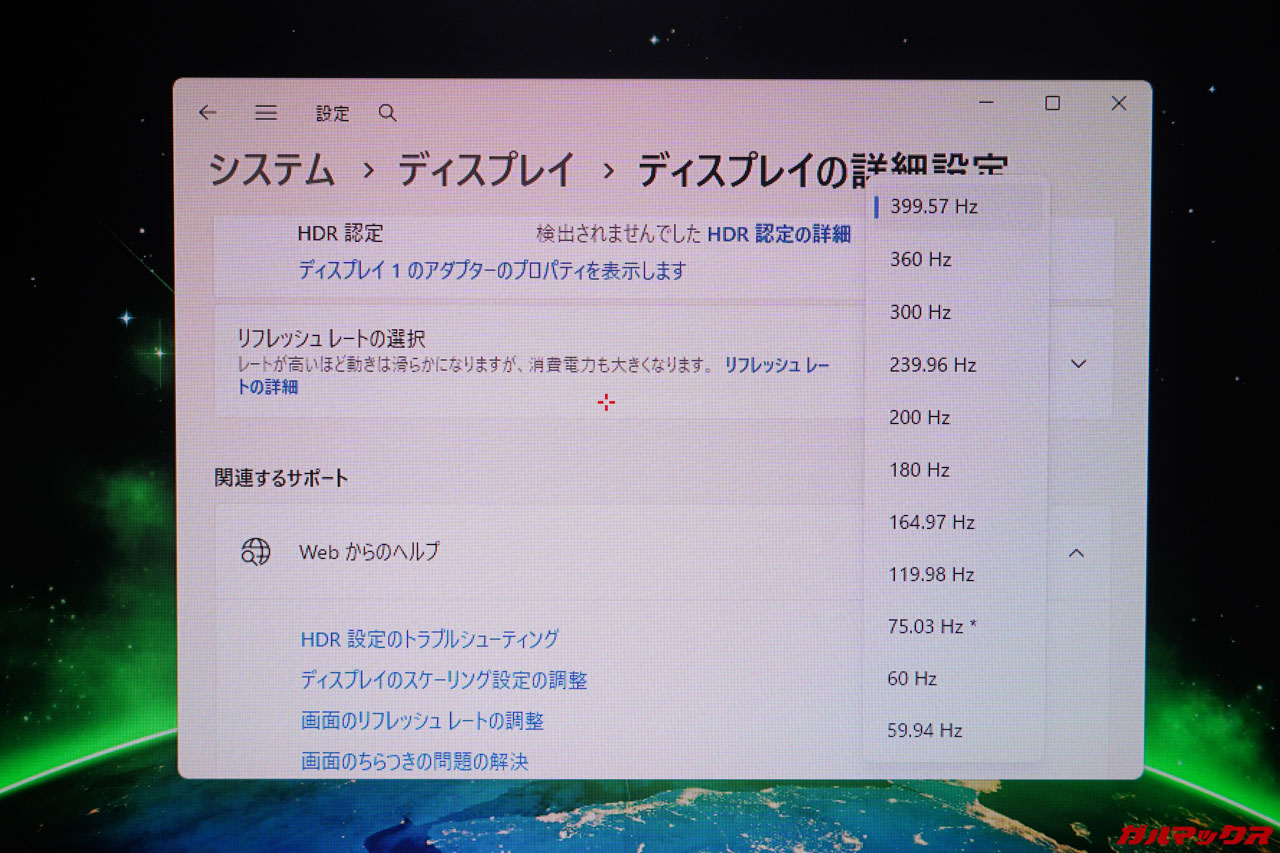Close the Settings window

pos(1119,103)
